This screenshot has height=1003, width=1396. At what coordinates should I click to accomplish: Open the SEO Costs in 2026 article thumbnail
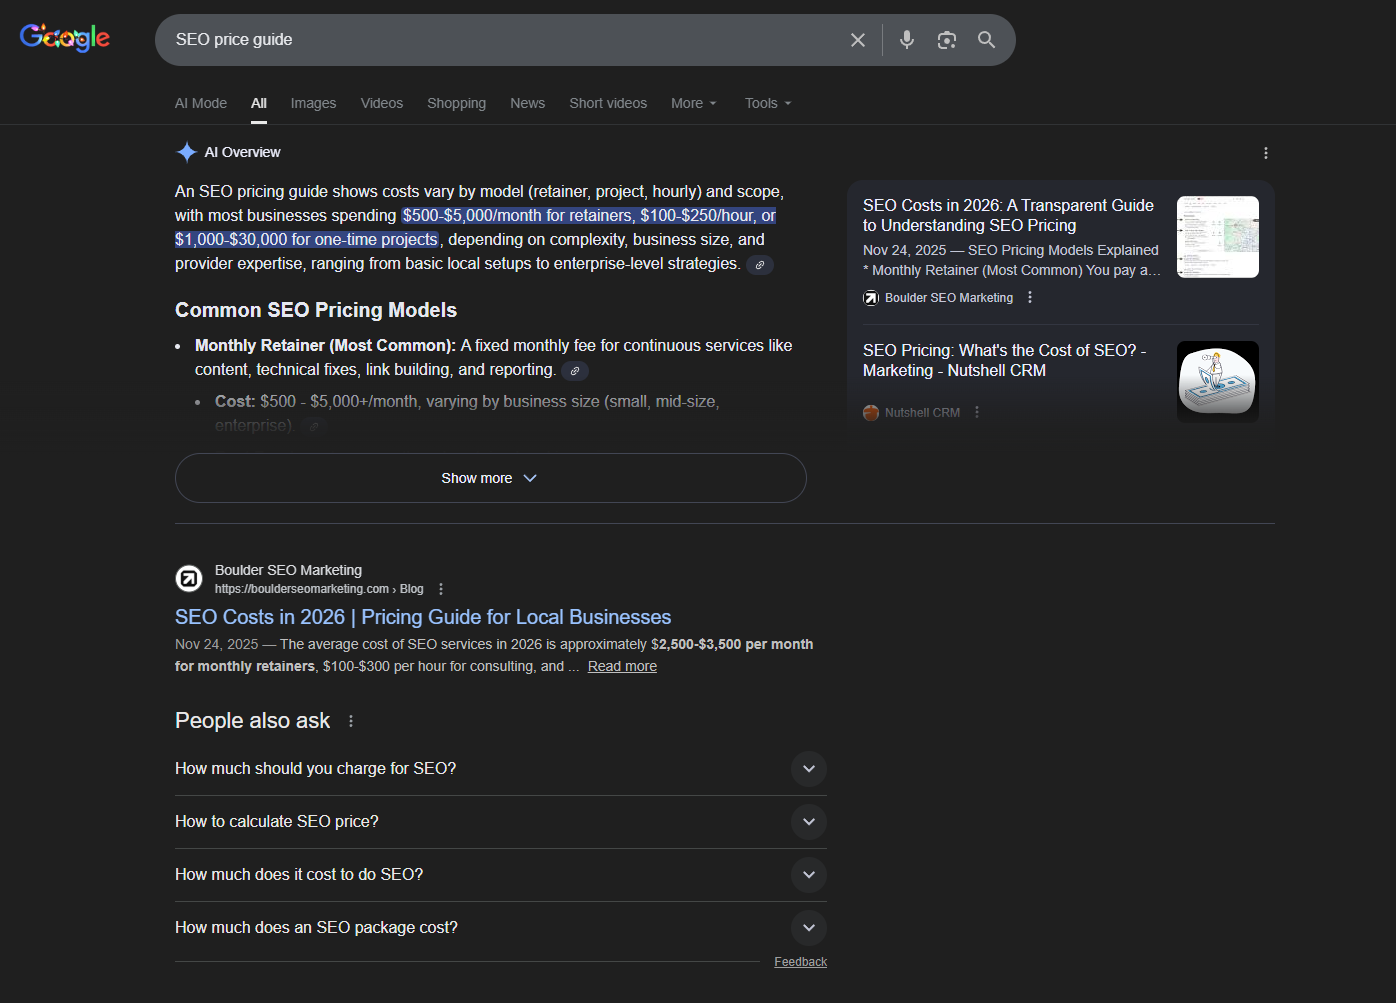click(1217, 236)
